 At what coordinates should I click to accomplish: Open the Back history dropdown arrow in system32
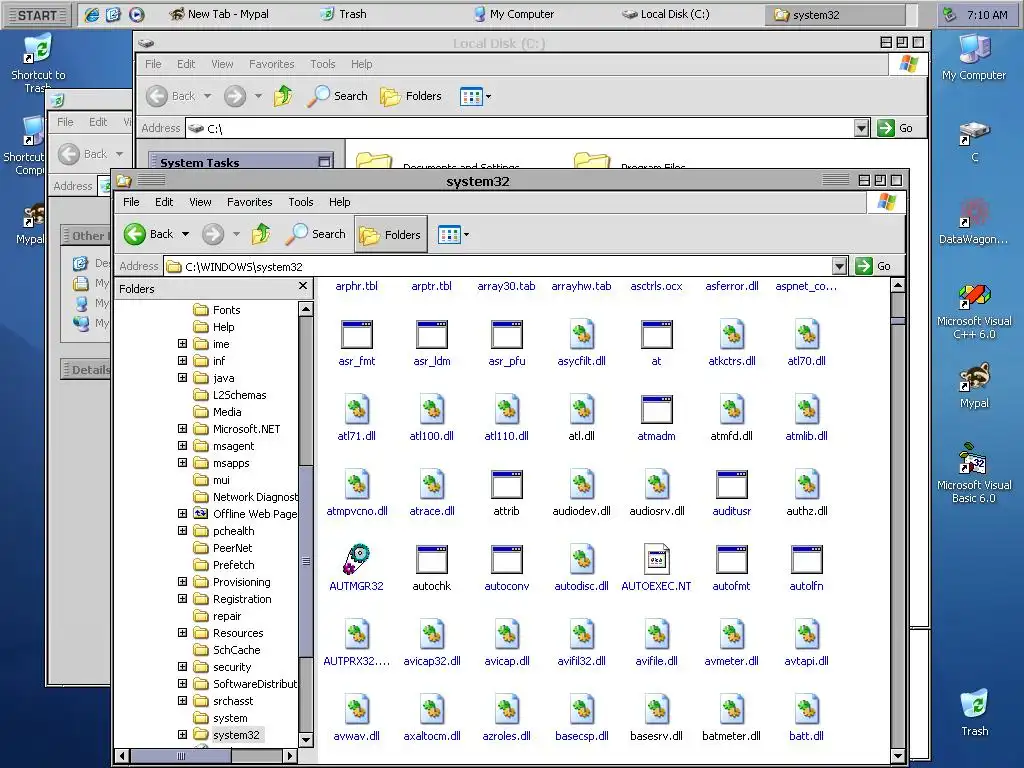[x=185, y=234]
